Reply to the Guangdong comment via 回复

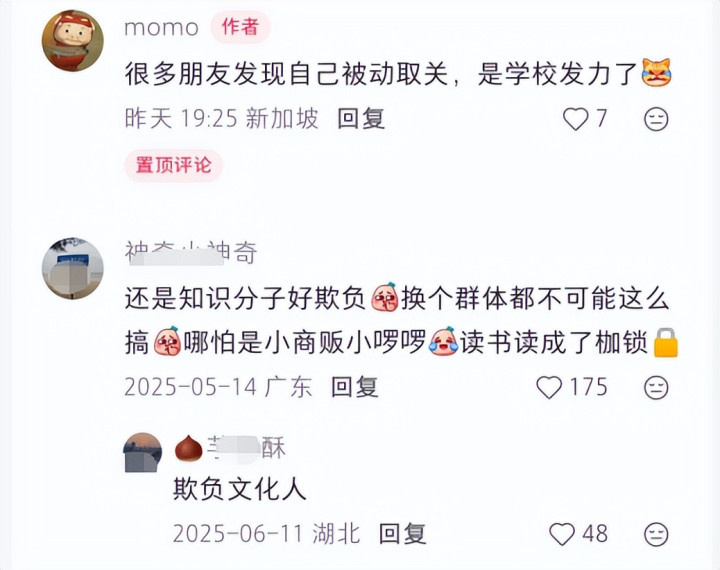354,387
